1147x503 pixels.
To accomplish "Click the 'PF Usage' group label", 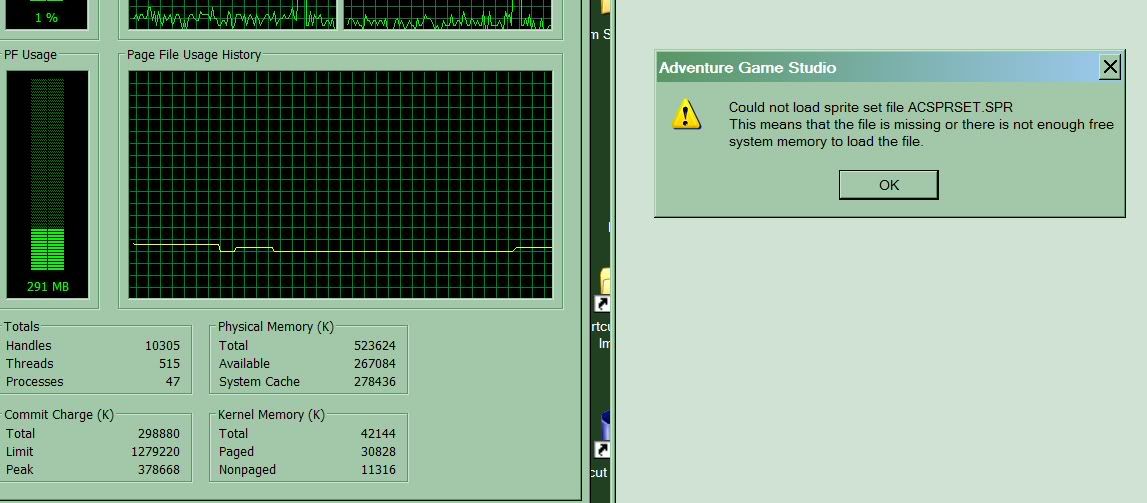I will pos(30,55).
